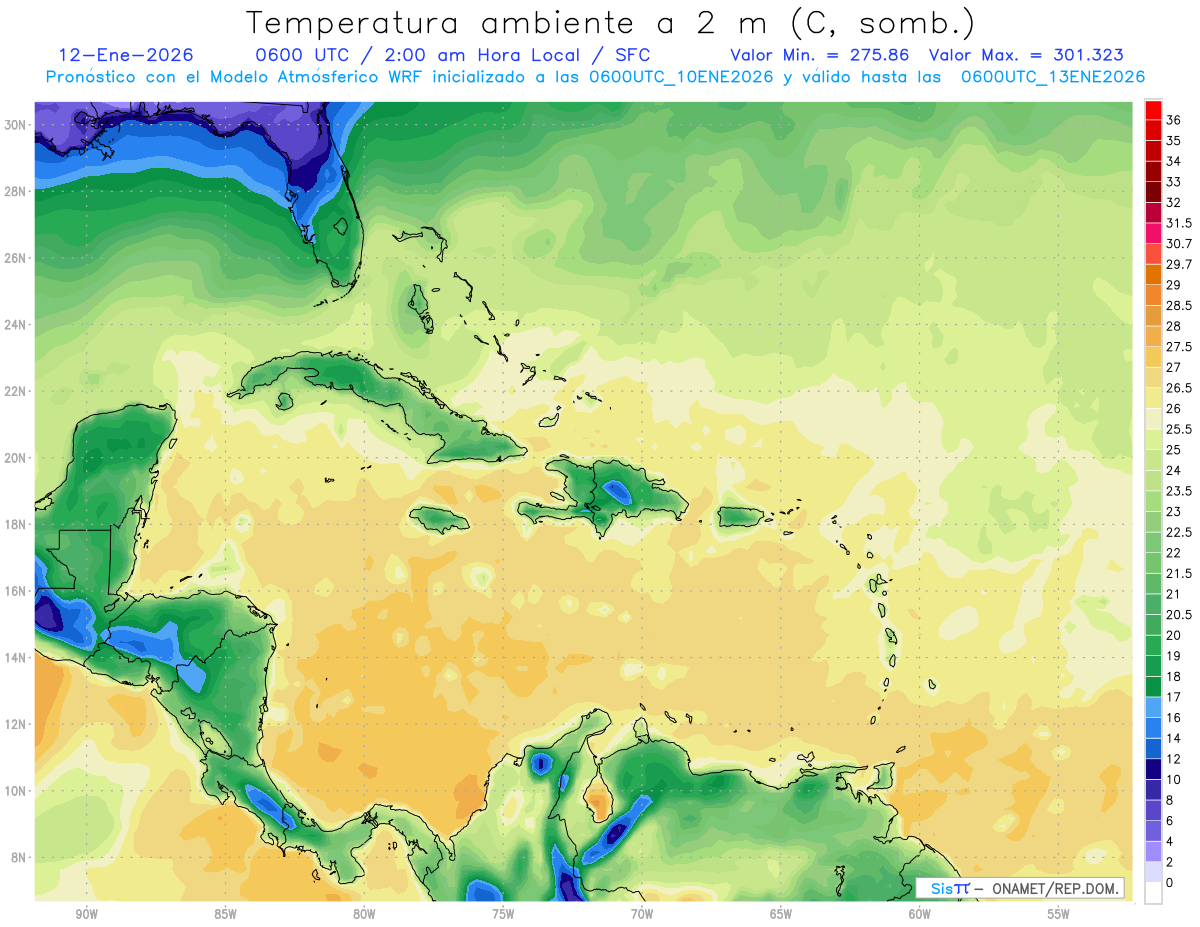This screenshot has height=927, width=1200.
Task: Click latitude axis label '8N'
Action: tap(18, 857)
